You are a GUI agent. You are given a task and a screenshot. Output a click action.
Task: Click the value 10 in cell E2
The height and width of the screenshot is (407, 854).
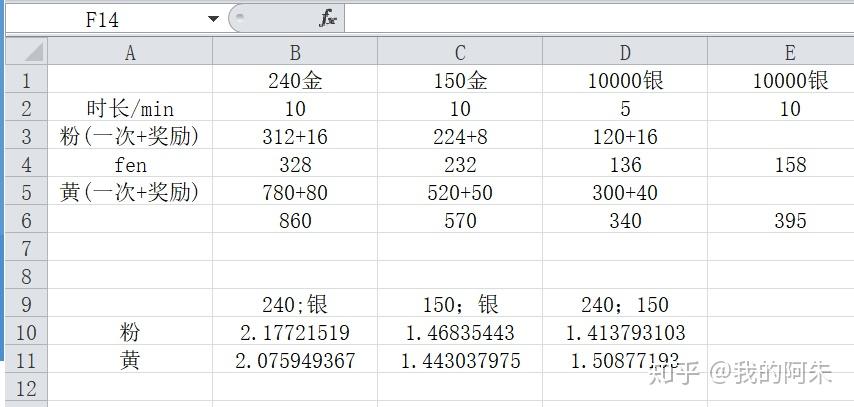pos(781,108)
